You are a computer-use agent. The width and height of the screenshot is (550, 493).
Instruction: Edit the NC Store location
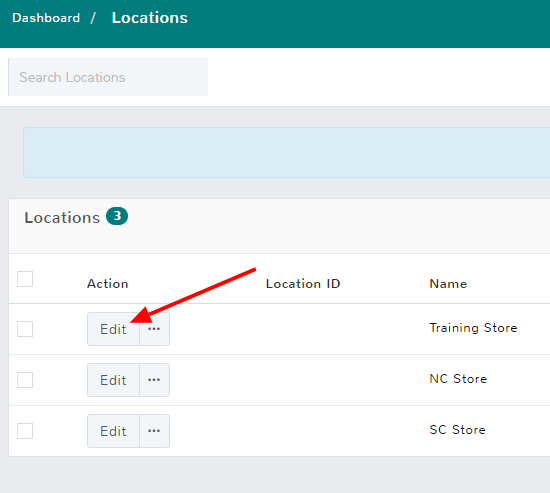[x=113, y=380]
